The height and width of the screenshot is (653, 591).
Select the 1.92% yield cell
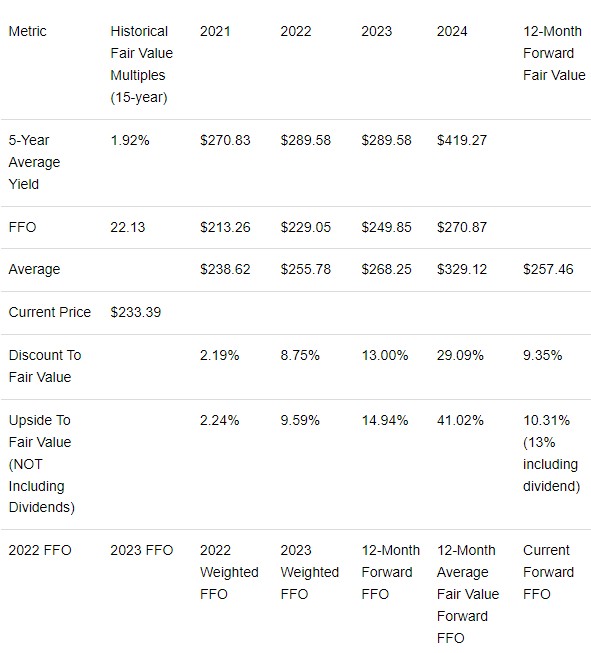pos(130,140)
